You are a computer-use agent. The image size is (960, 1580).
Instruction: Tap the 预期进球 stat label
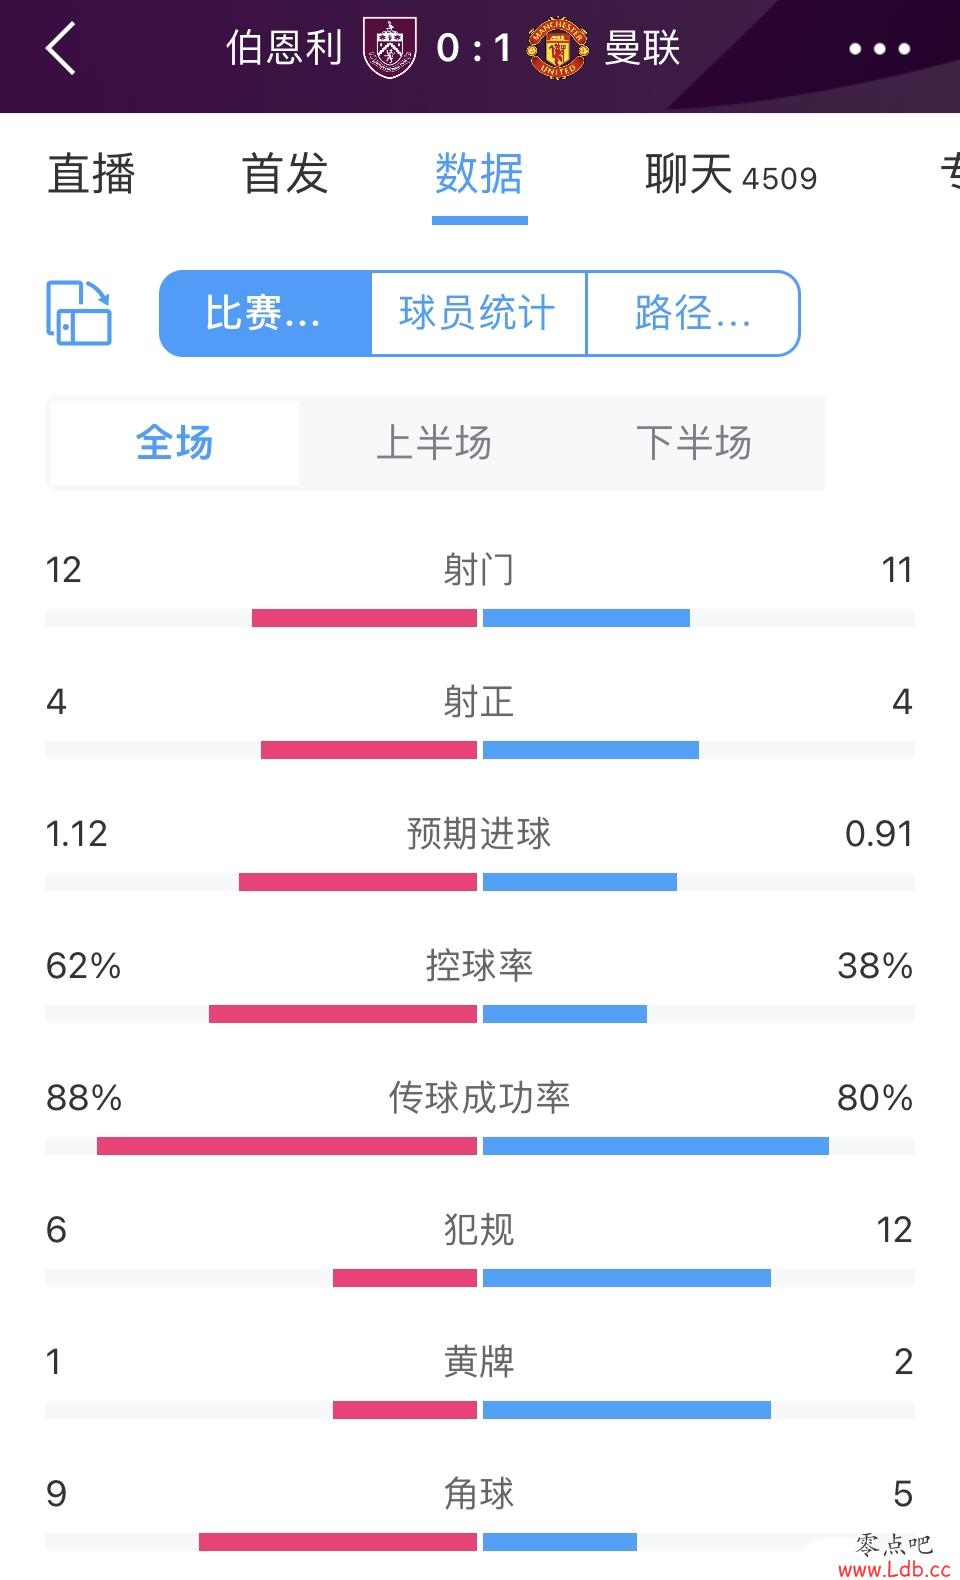pos(479,833)
